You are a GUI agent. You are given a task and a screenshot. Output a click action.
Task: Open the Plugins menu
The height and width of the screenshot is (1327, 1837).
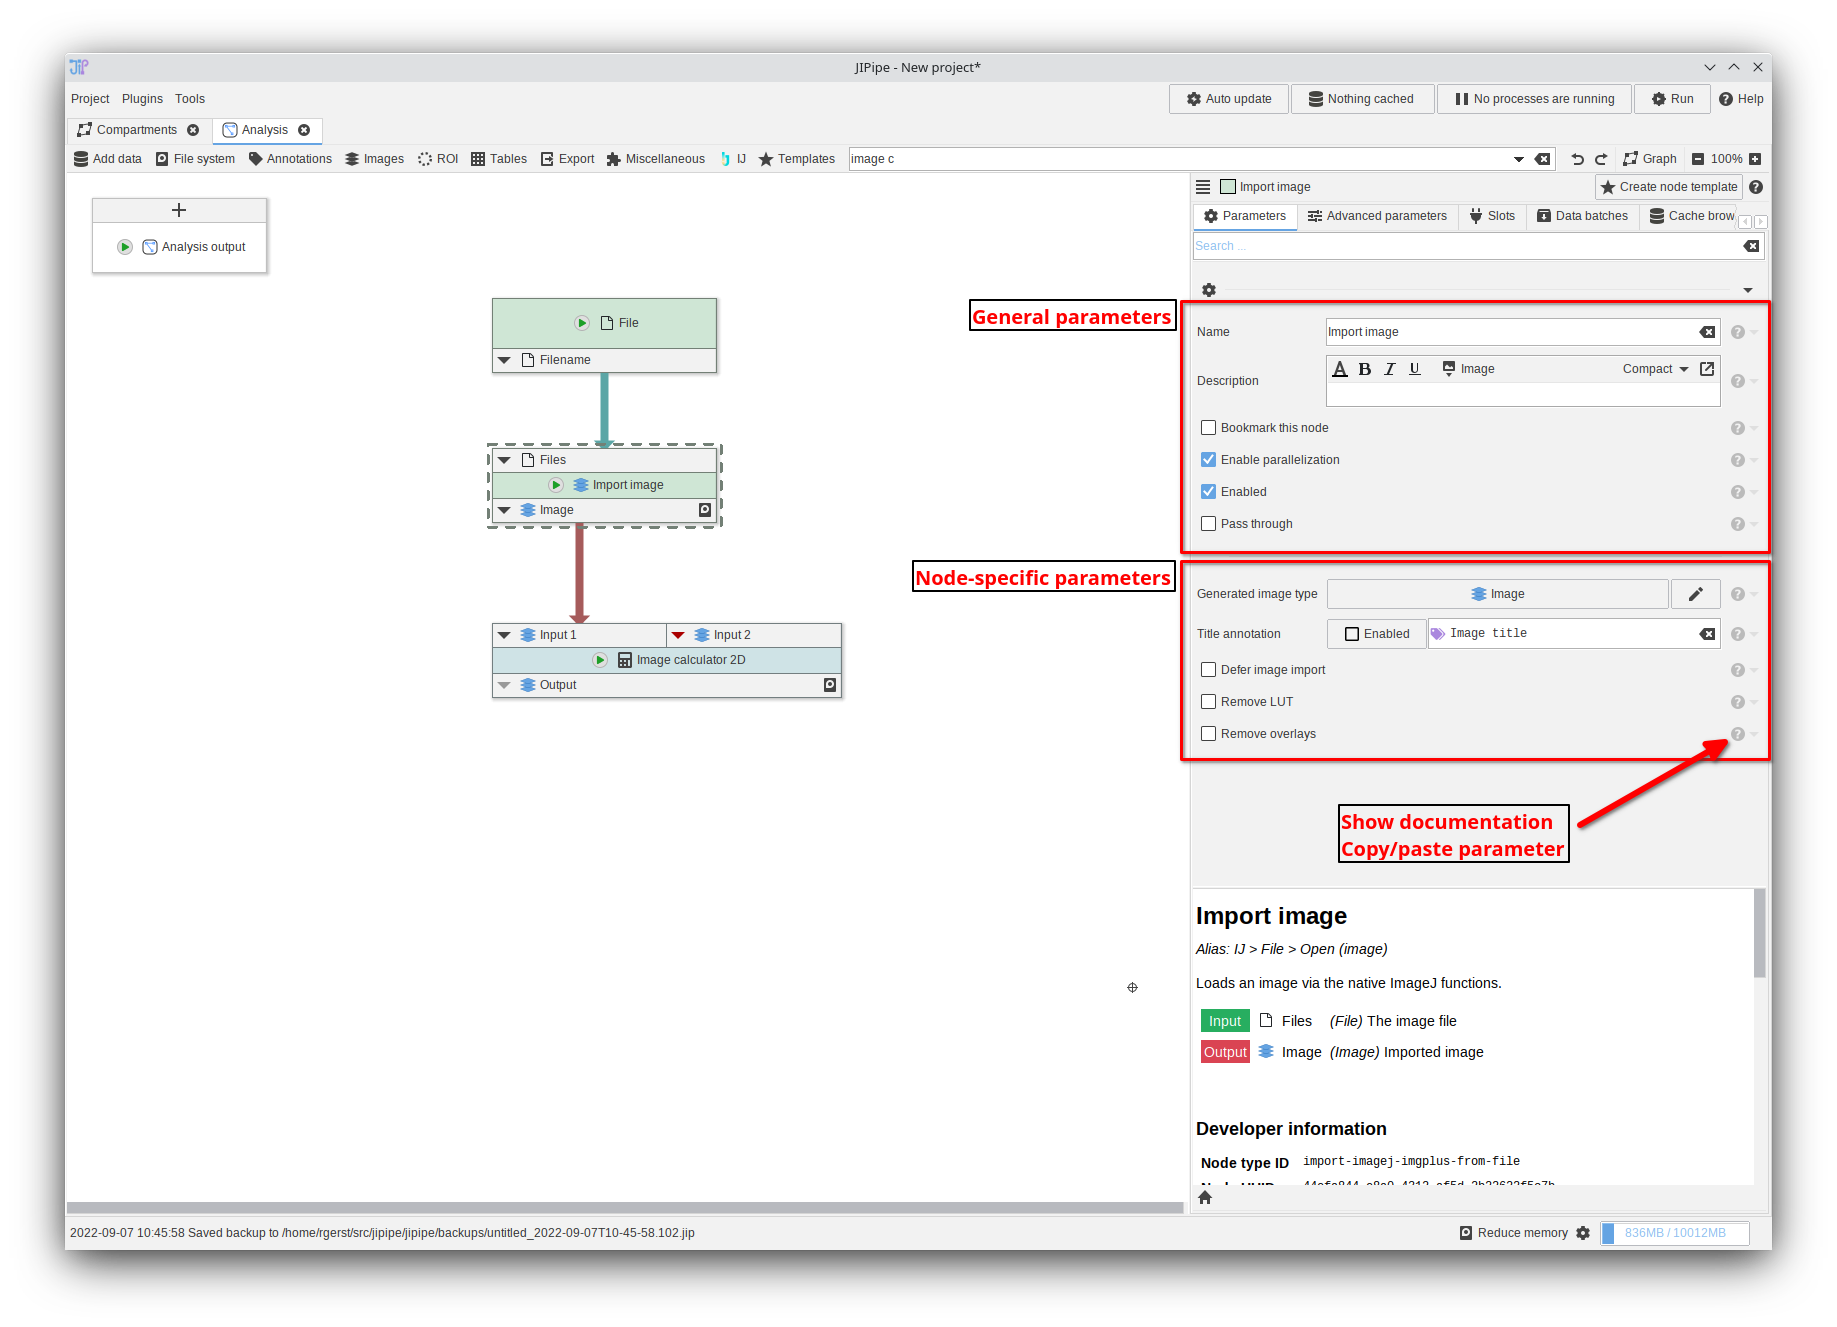(142, 98)
